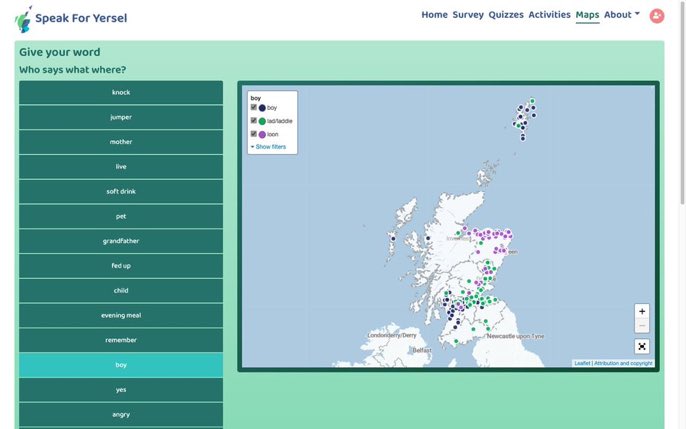
Task: Select the word jumper
Action: click(121, 117)
